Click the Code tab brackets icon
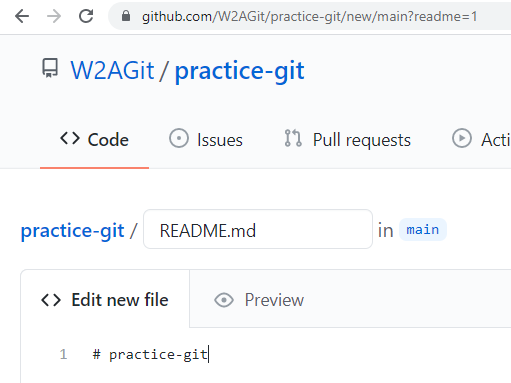Screen dimensions: 511x383 [x=70, y=138]
